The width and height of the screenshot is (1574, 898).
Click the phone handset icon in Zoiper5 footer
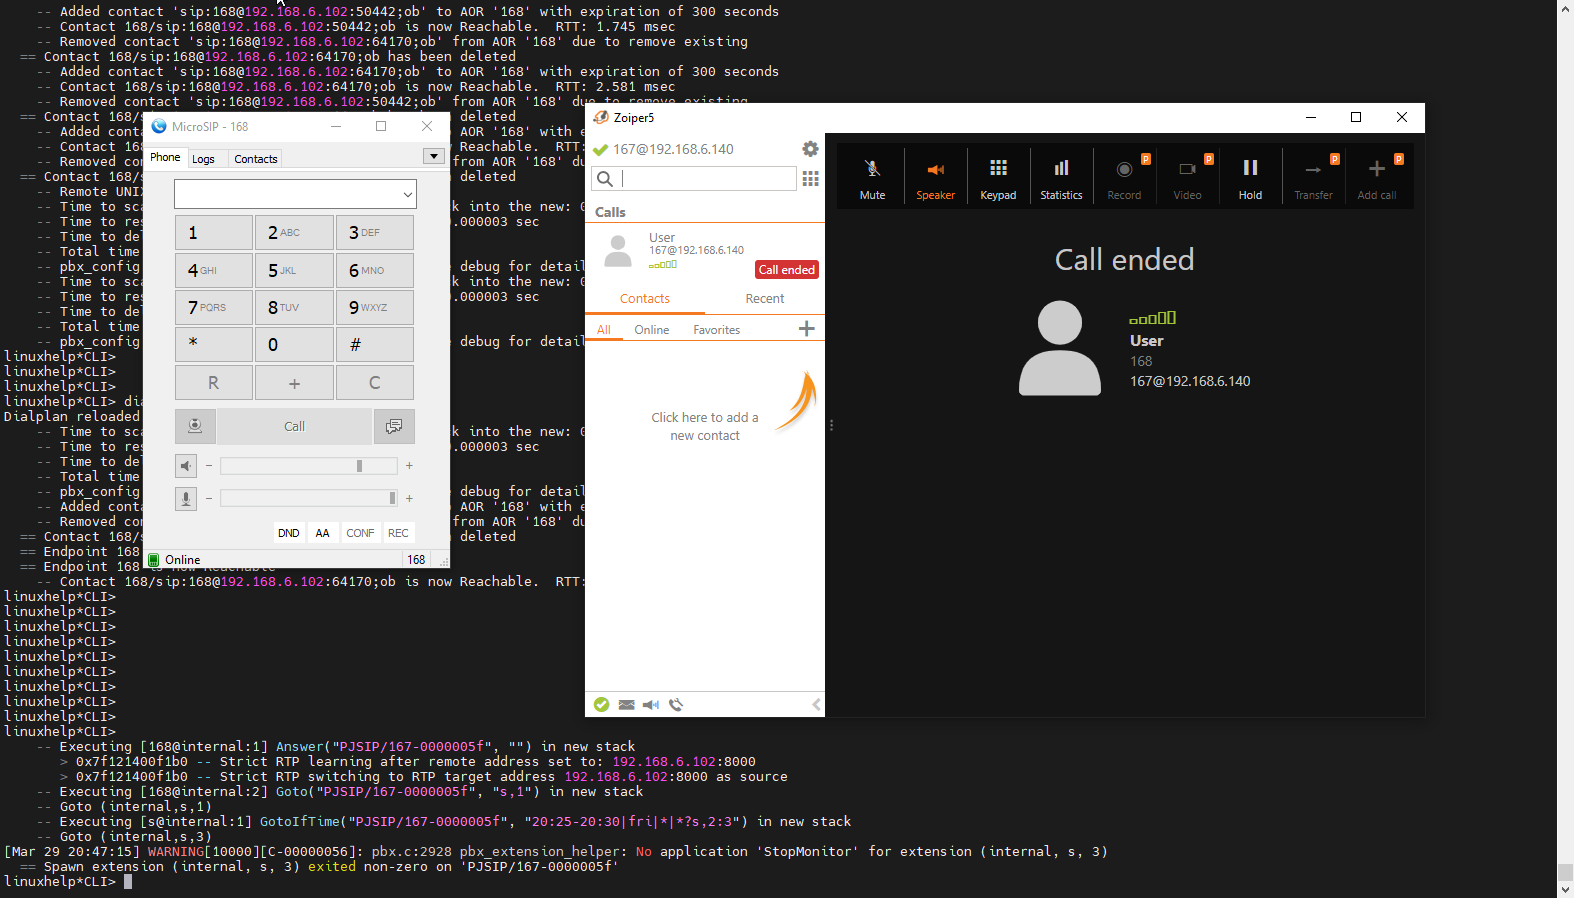click(x=676, y=705)
